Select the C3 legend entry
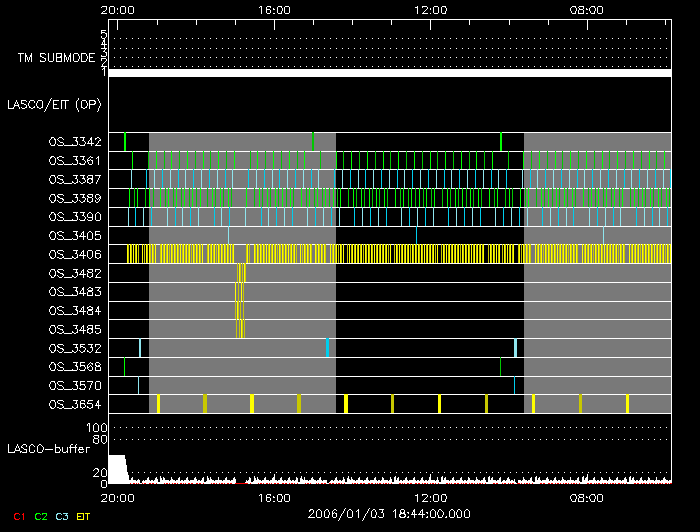 64,516
